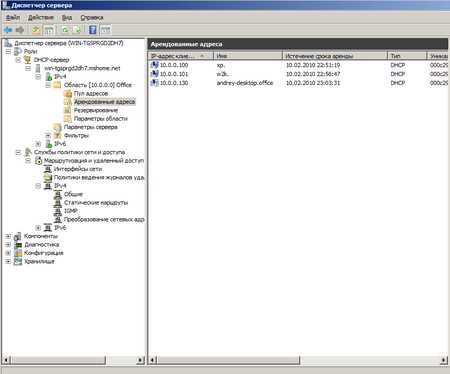Click the Фильтры filter icon in tree
The height and width of the screenshot is (374, 450).
(58, 135)
